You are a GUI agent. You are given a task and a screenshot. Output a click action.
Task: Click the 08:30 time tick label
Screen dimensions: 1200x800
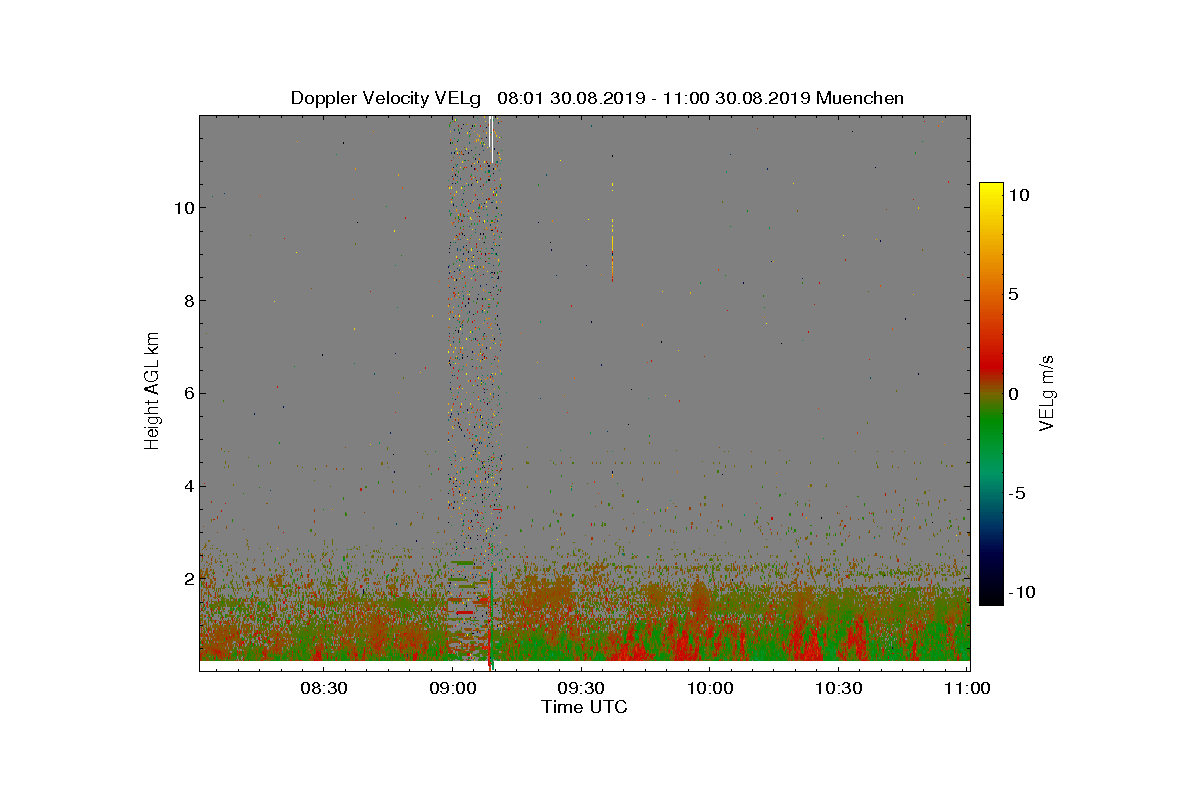(x=324, y=688)
